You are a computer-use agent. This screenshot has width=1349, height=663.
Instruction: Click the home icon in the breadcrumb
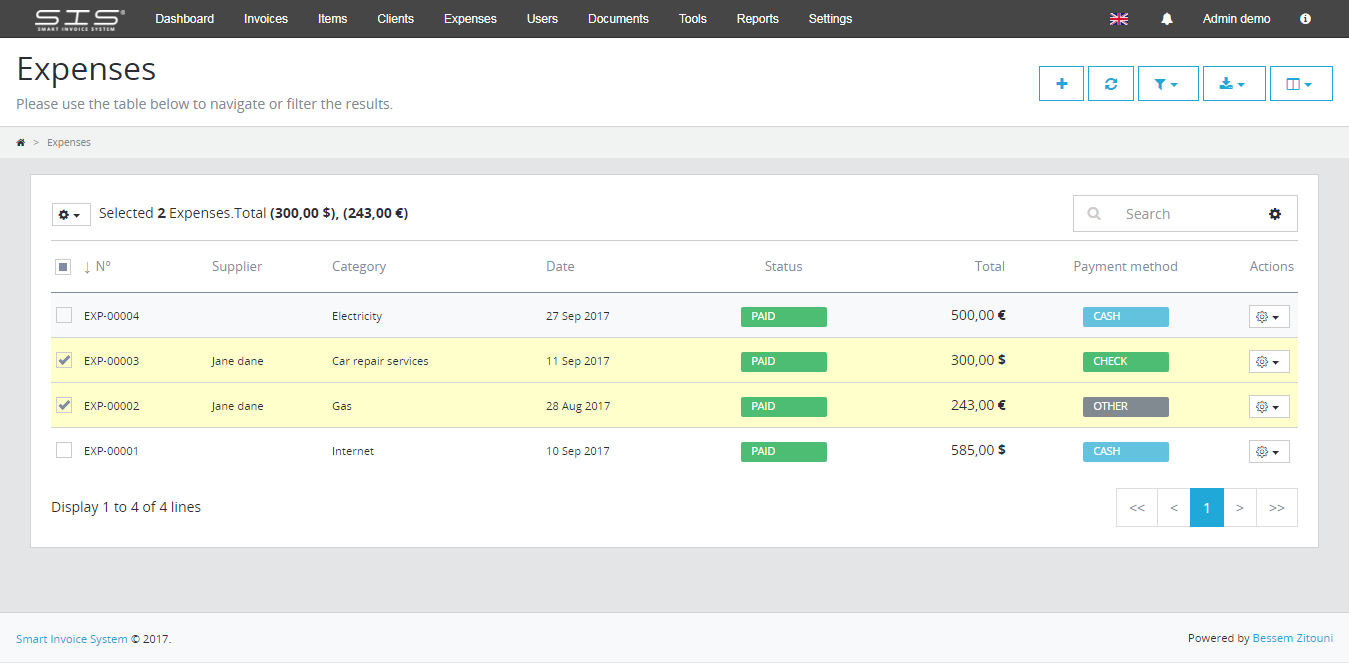pyautogui.click(x=20, y=141)
